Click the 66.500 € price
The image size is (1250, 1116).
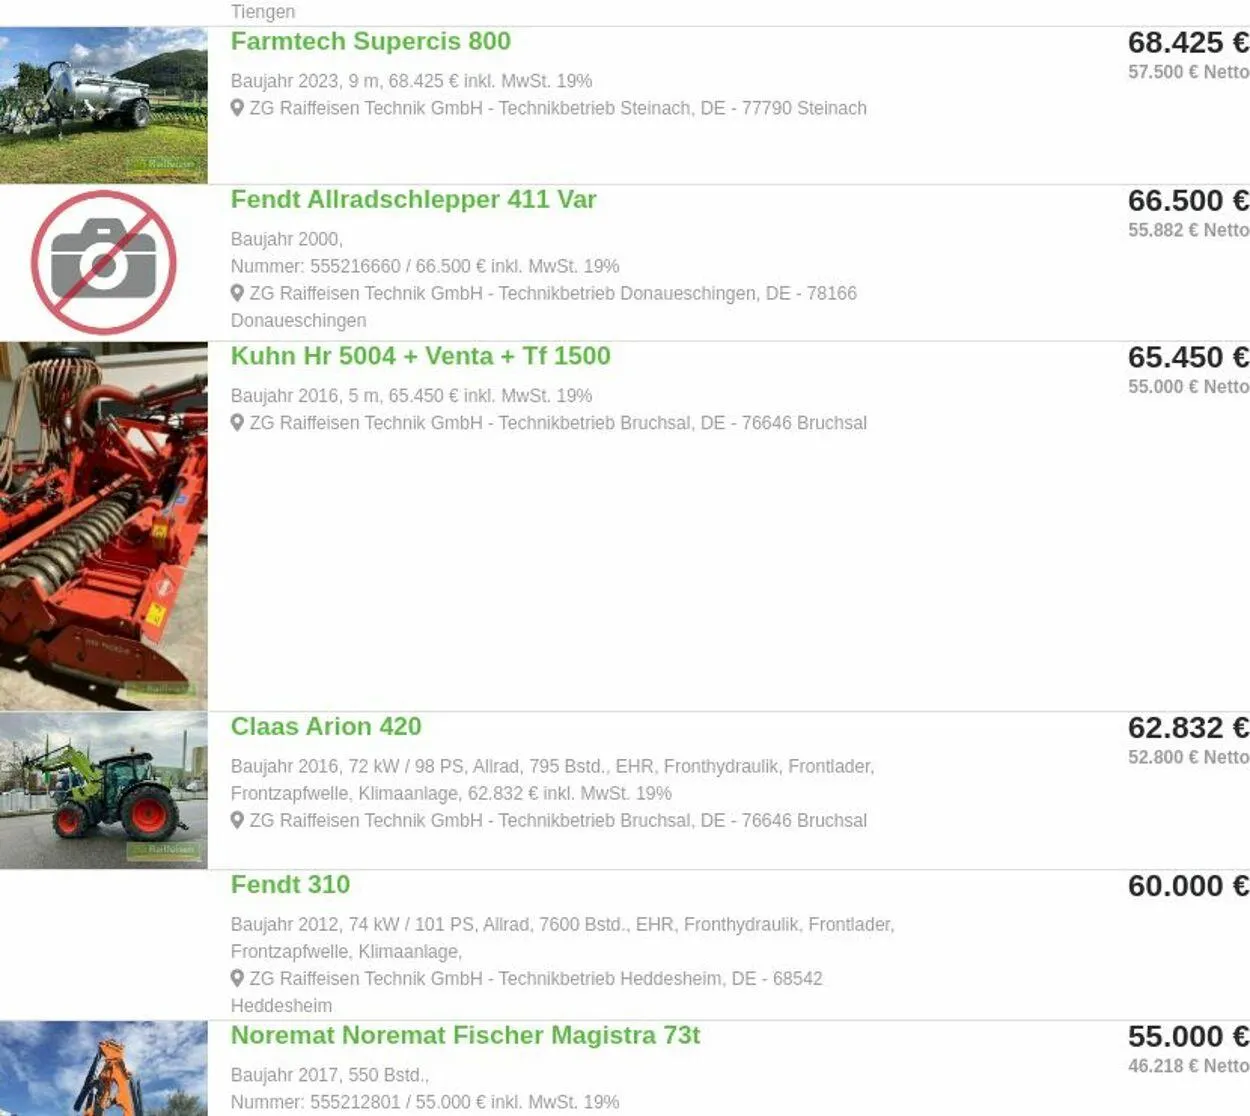point(1188,201)
